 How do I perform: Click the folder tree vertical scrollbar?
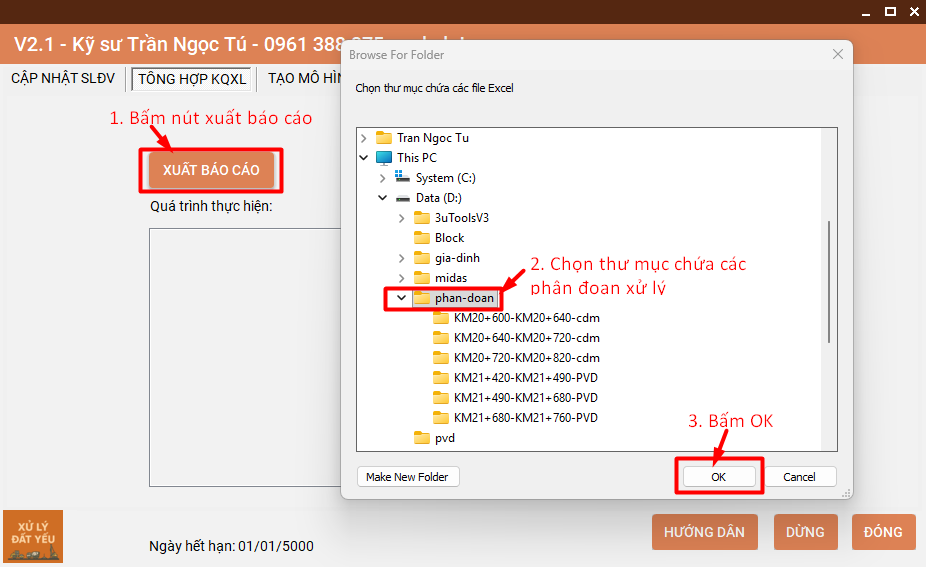click(829, 282)
